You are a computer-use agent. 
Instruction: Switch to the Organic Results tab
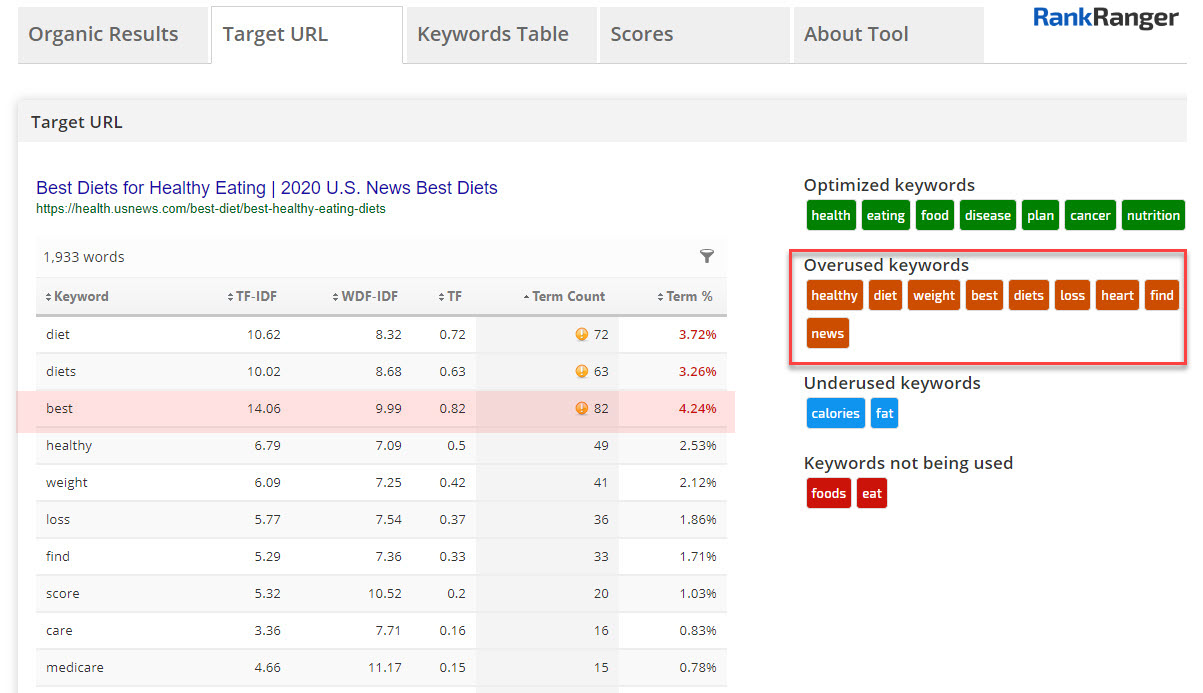(103, 35)
